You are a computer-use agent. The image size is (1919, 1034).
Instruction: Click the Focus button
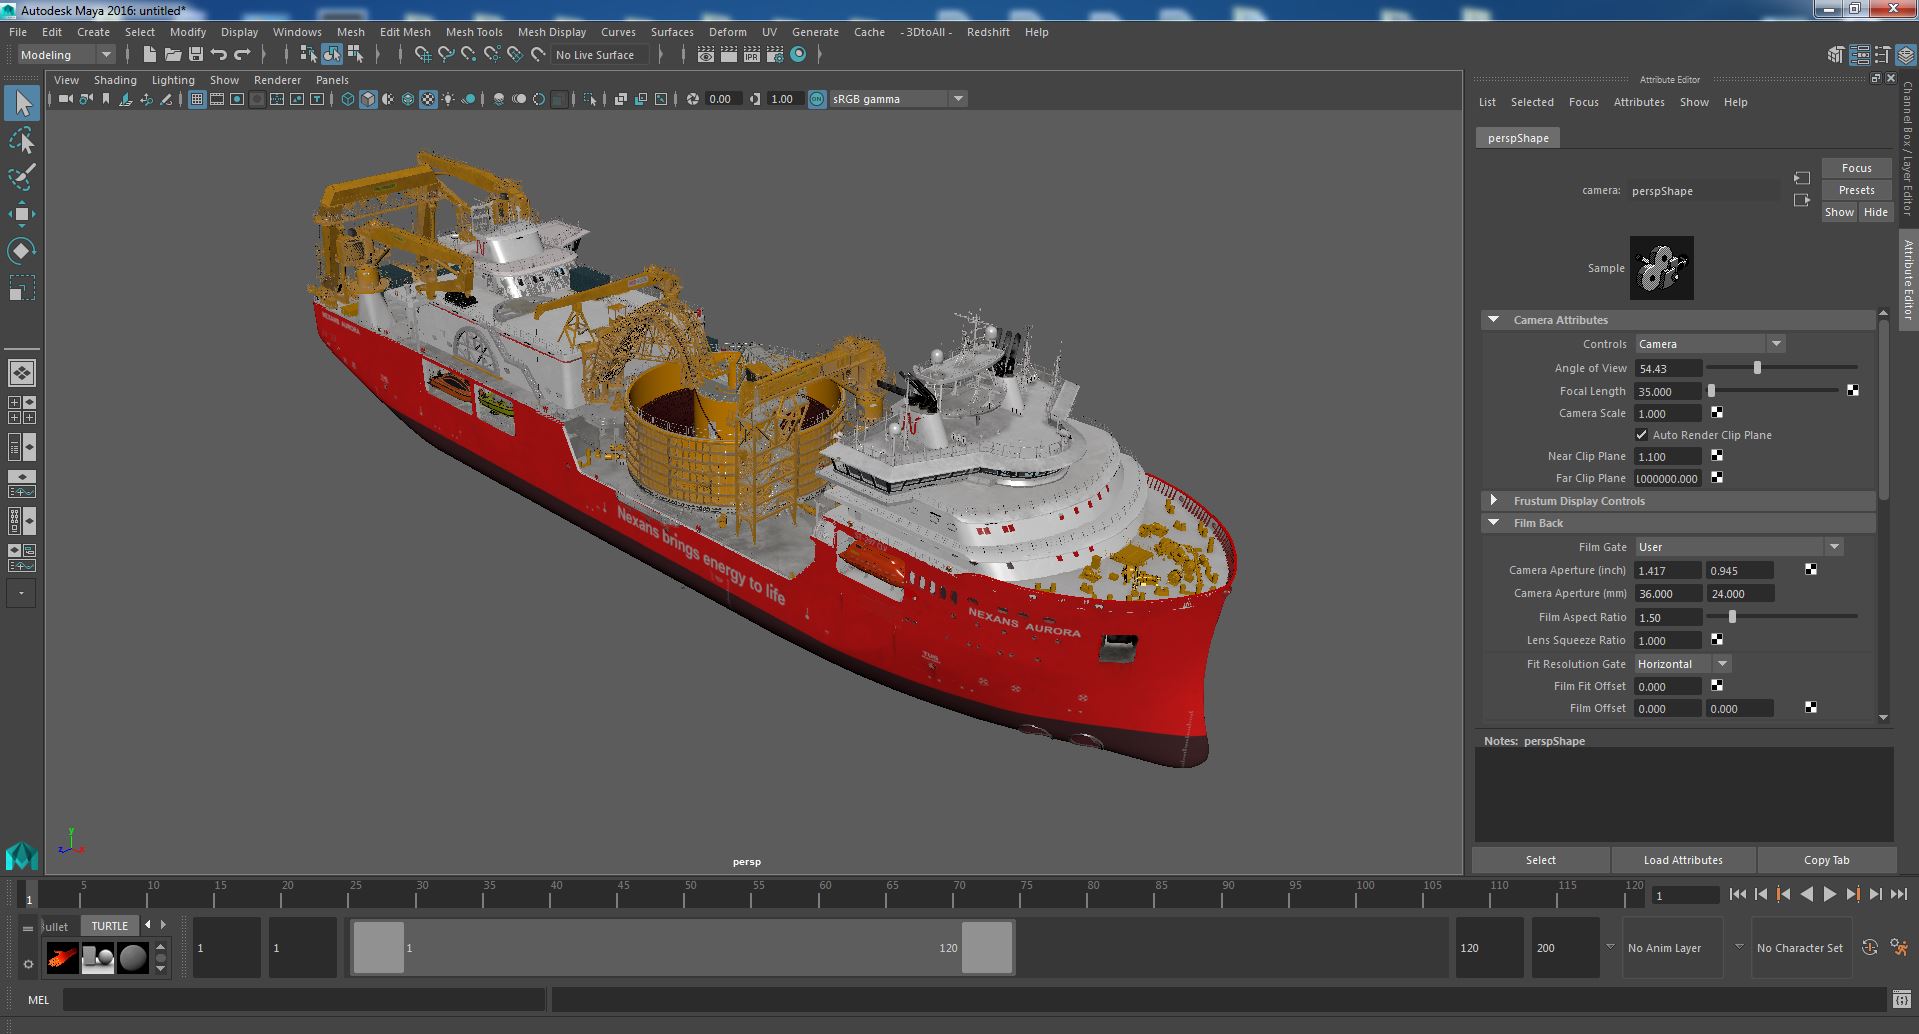[x=1857, y=168]
